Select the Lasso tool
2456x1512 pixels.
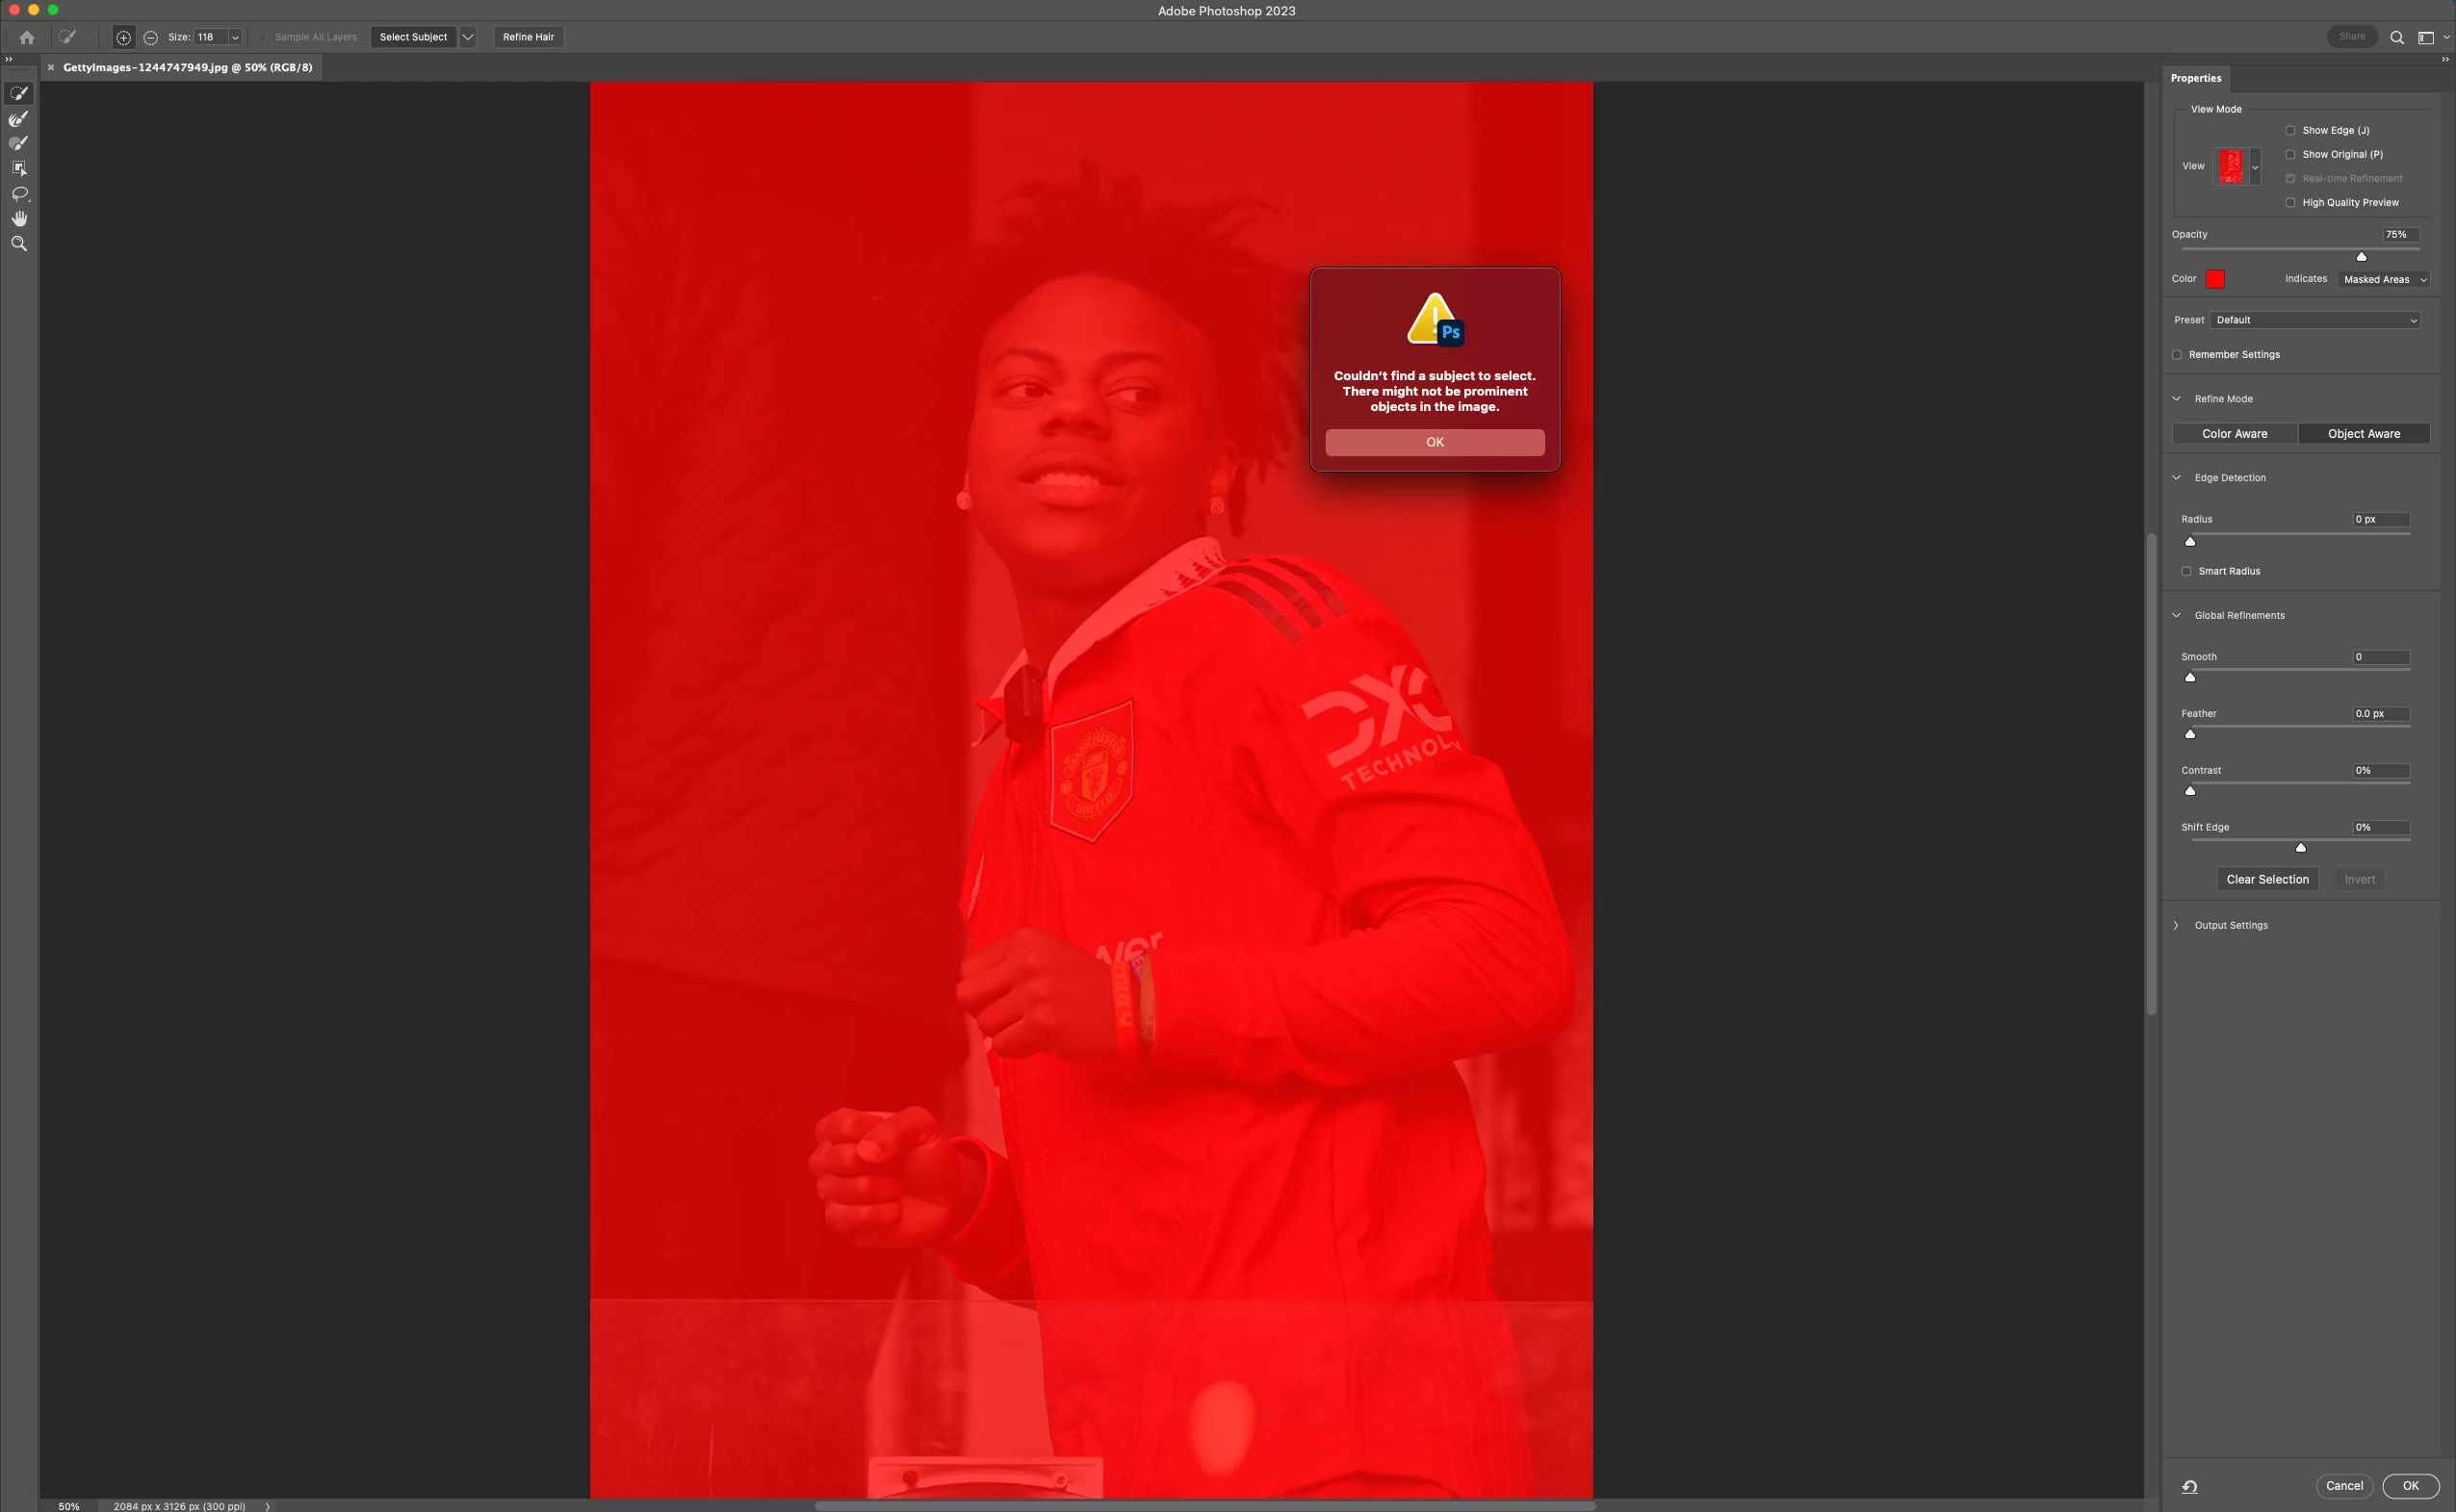19,194
